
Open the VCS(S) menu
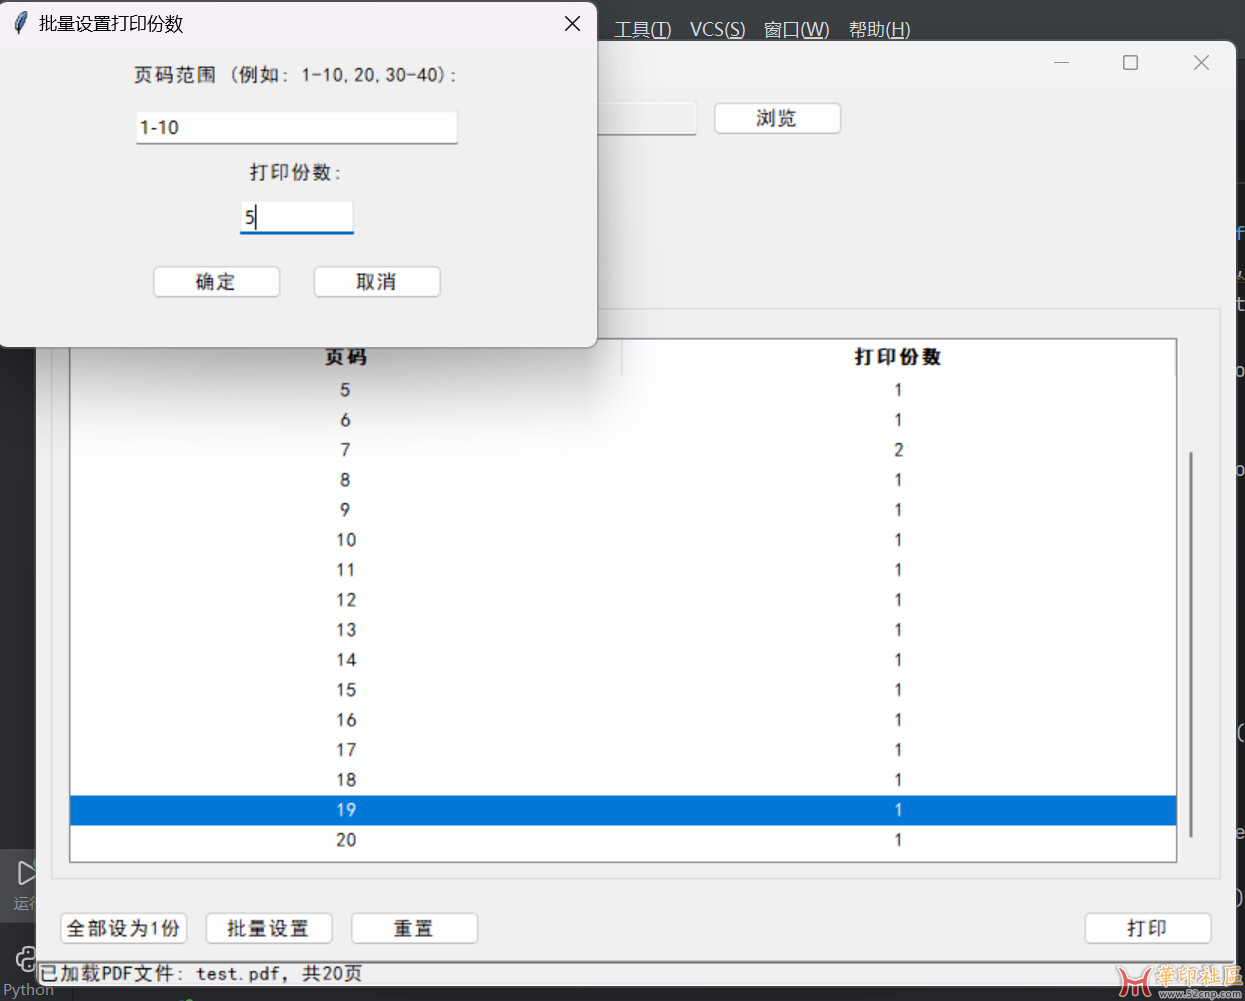717,29
